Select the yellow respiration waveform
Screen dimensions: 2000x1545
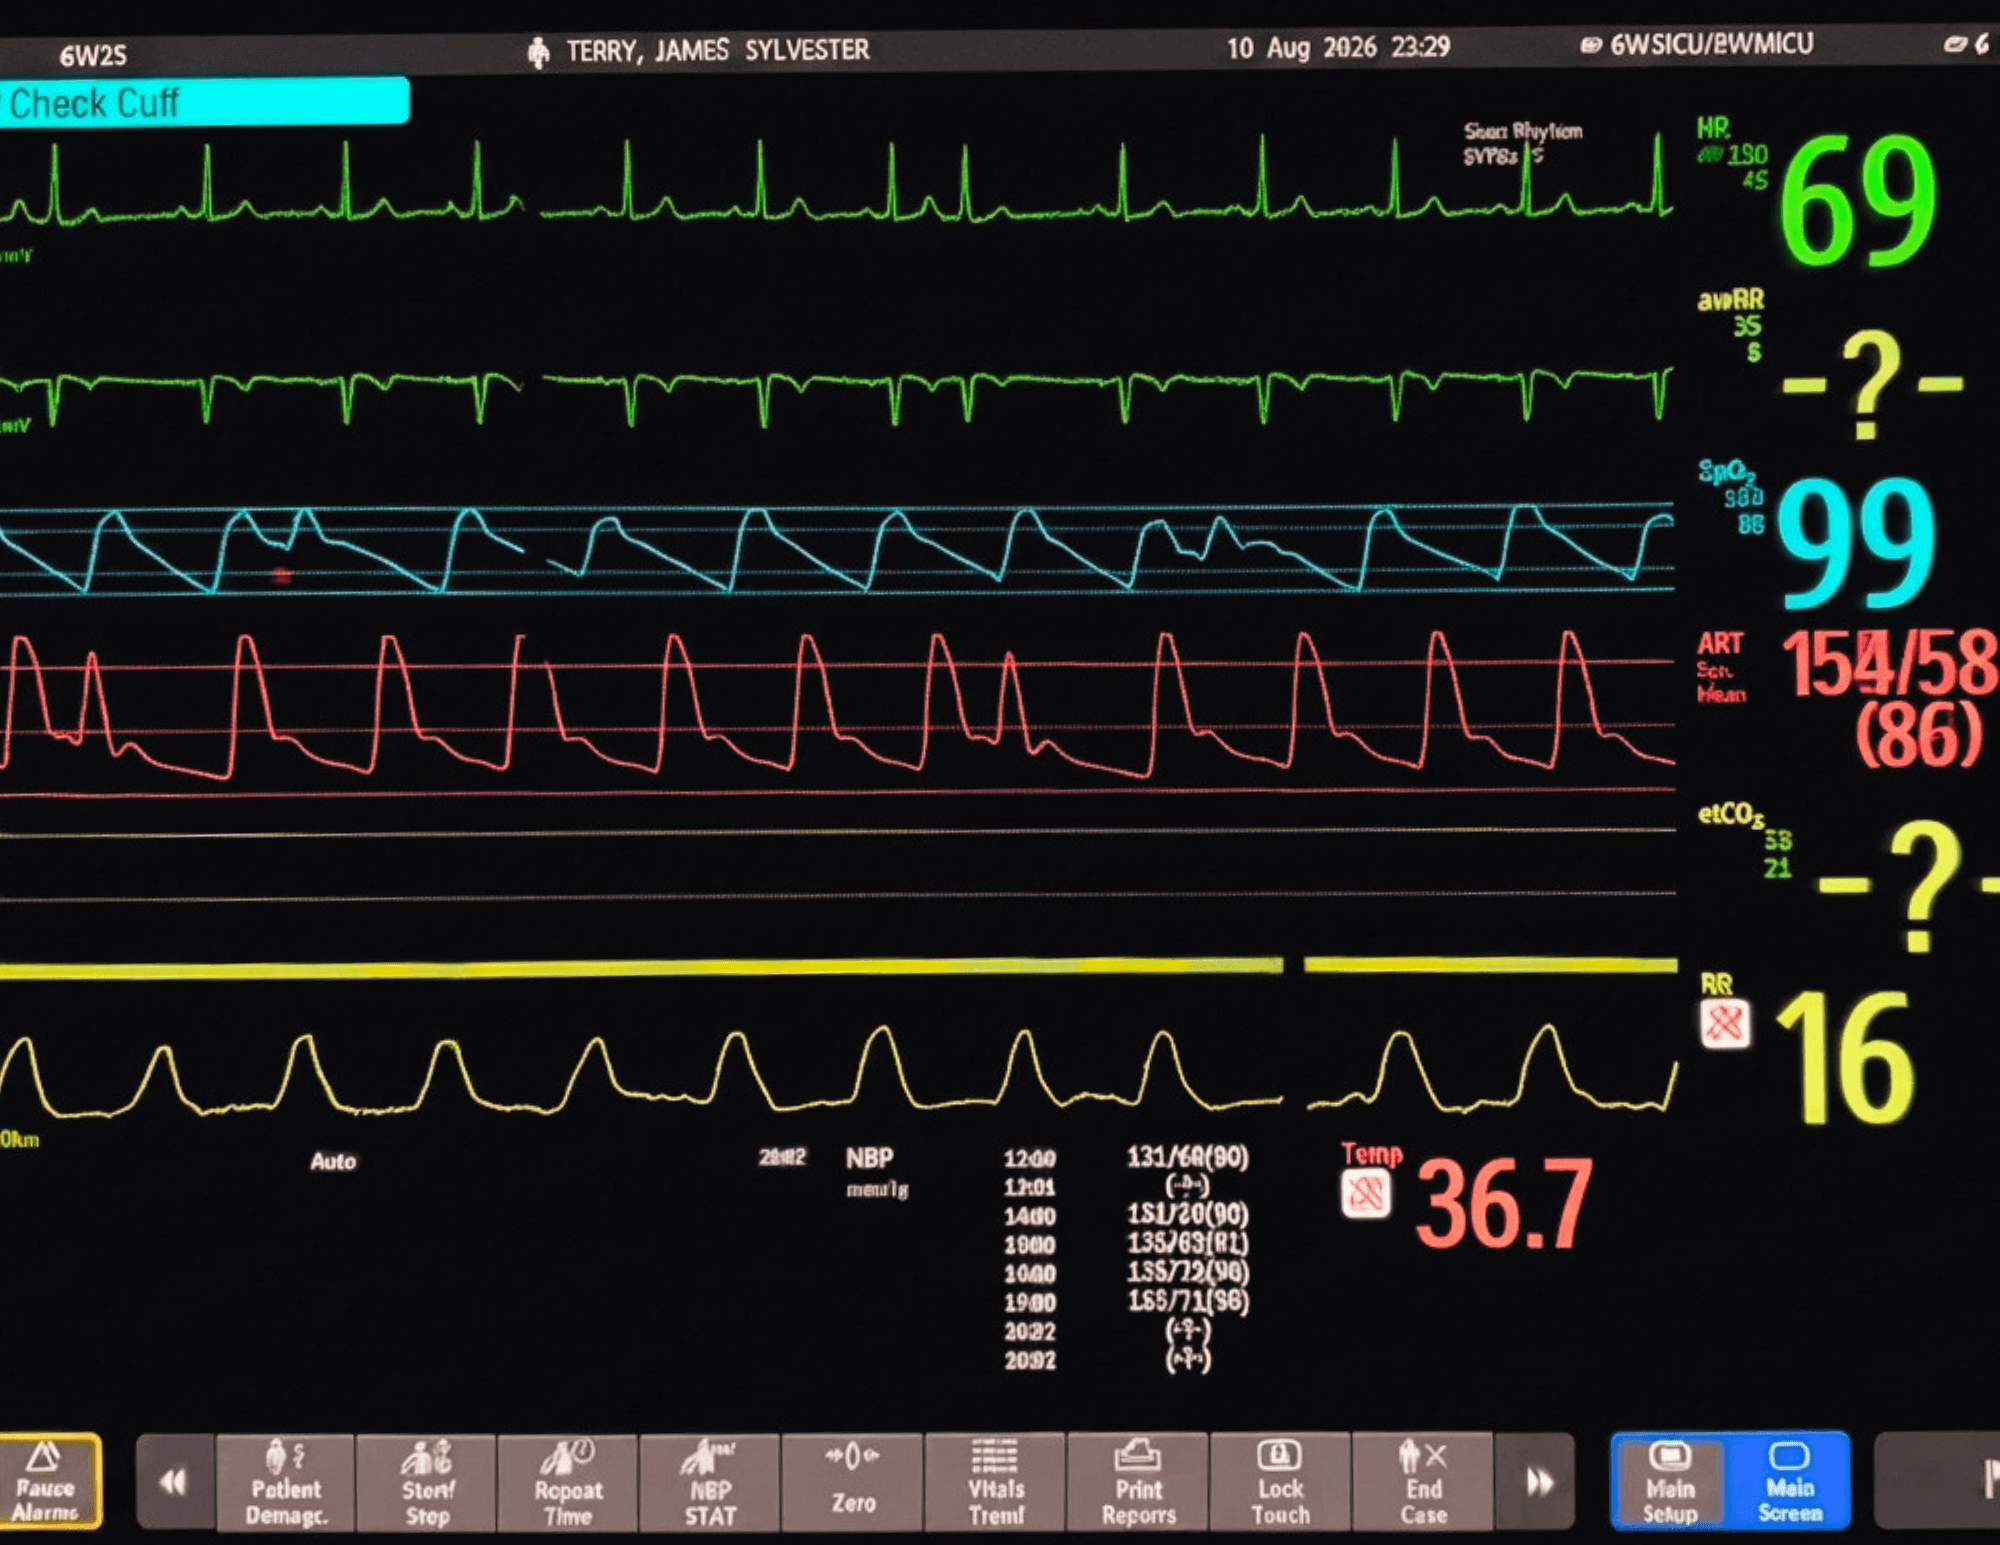pyautogui.click(x=838, y=1070)
